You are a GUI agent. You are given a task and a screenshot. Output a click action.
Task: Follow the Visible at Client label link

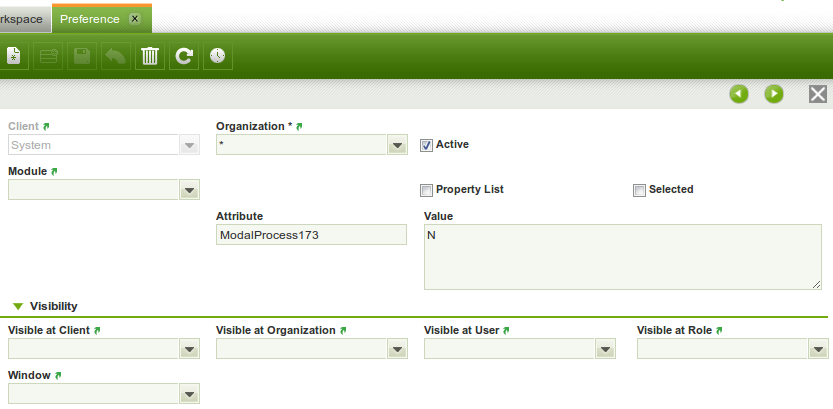pyautogui.click(x=49, y=330)
